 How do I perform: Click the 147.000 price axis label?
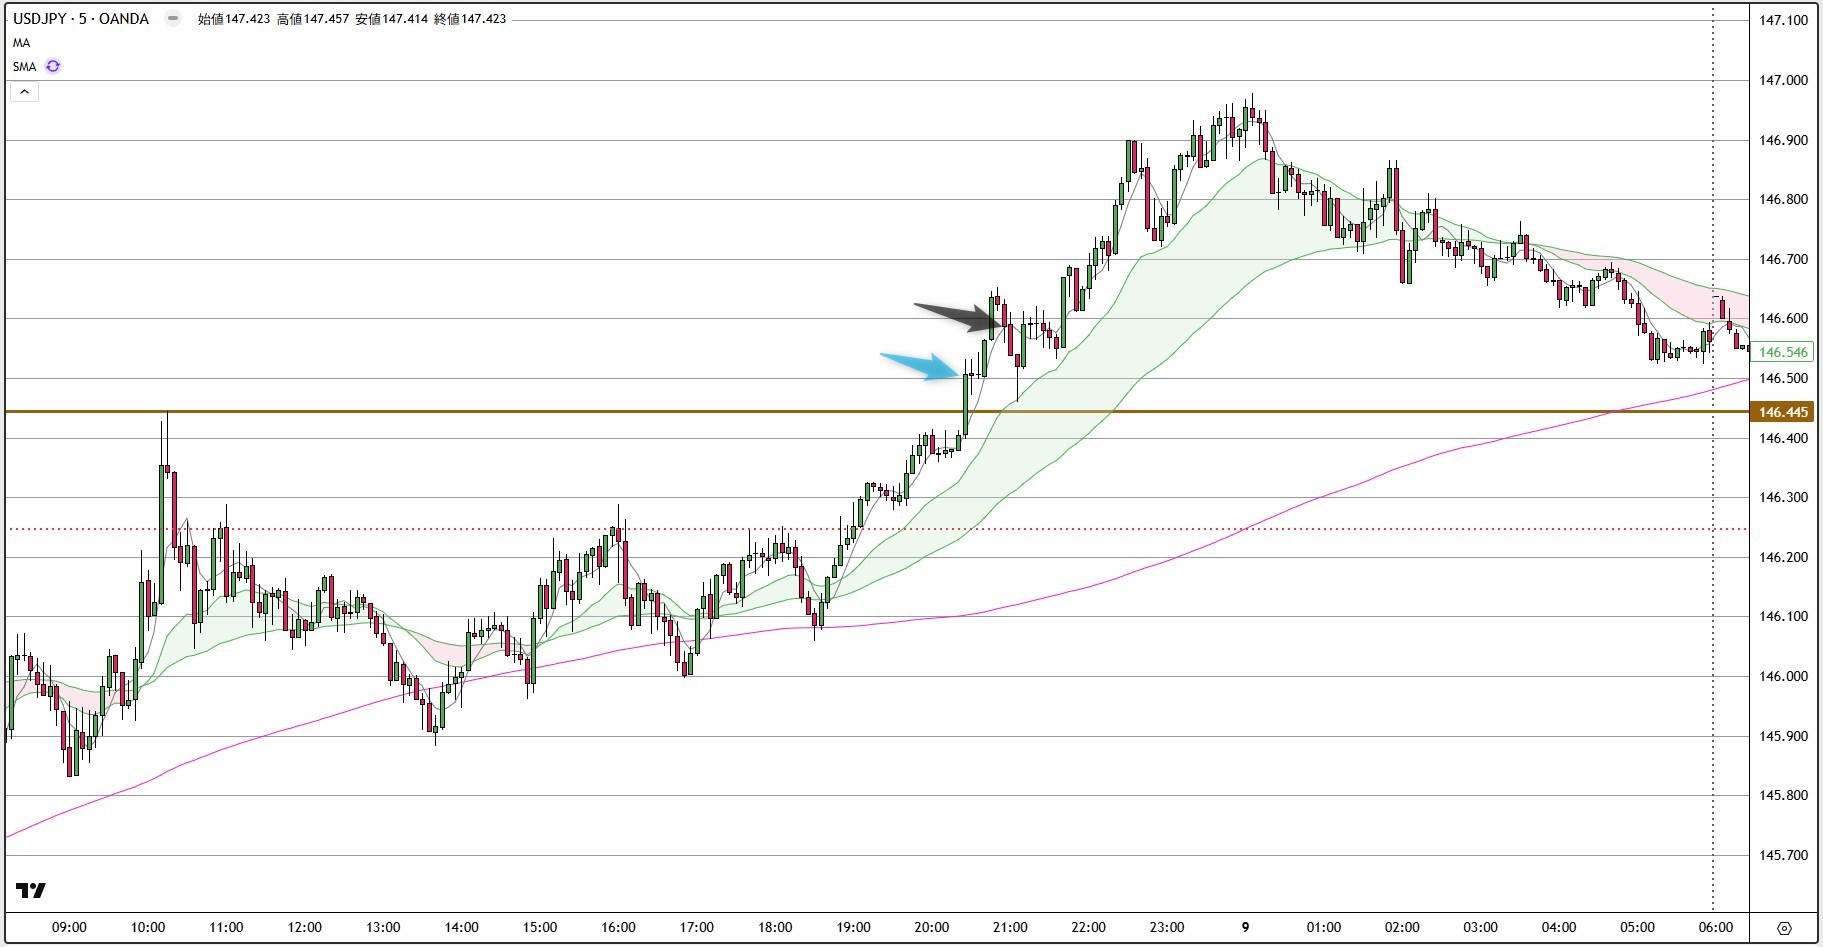[1784, 81]
